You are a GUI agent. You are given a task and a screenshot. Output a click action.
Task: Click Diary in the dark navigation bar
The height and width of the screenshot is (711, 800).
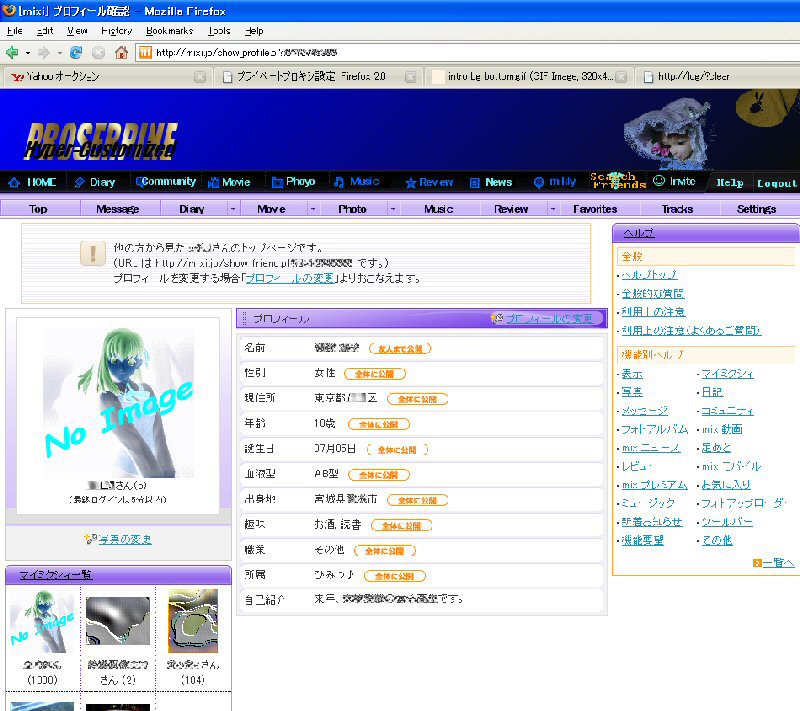pyautogui.click(x=95, y=182)
